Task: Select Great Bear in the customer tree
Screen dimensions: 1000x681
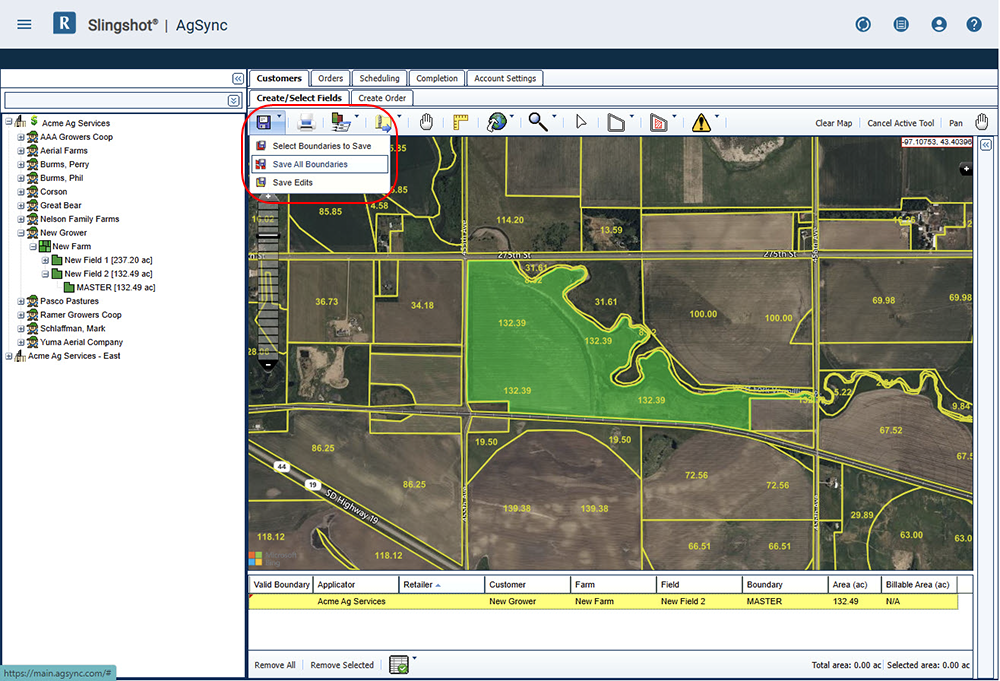Action: point(61,205)
